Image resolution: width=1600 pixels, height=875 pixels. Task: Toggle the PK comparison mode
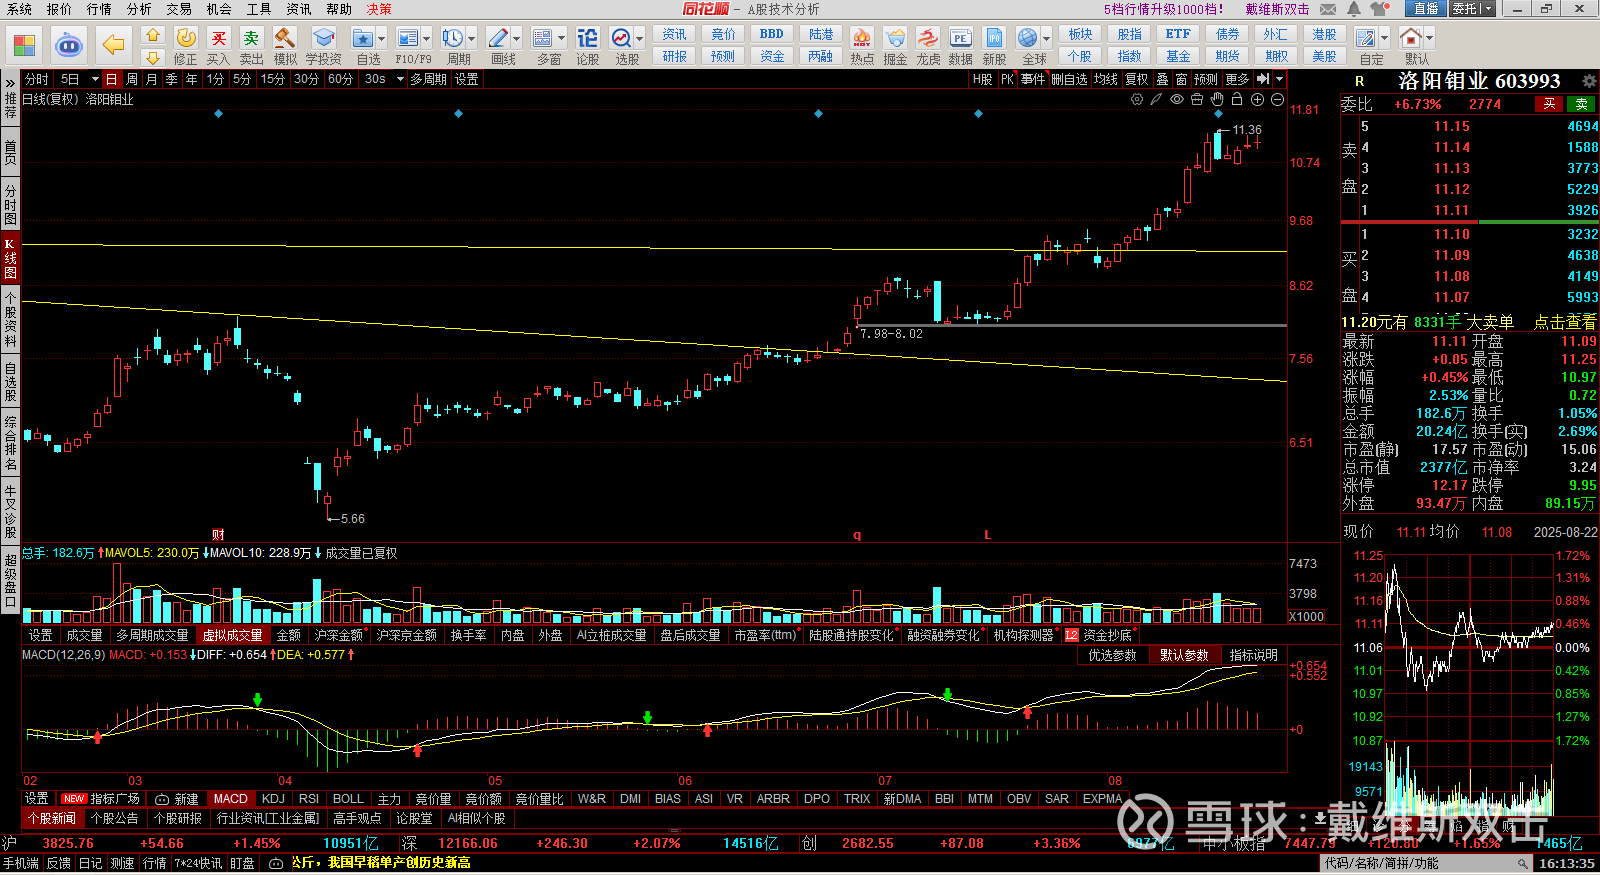coord(1007,79)
